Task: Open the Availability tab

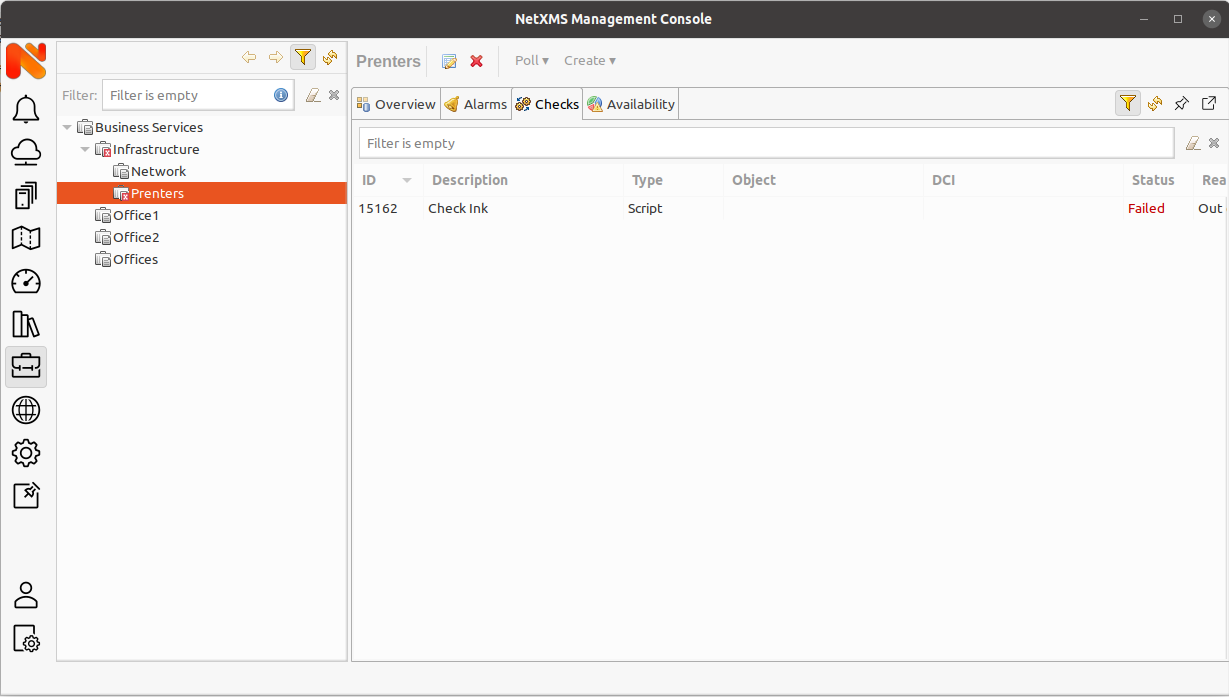Action: 631,104
